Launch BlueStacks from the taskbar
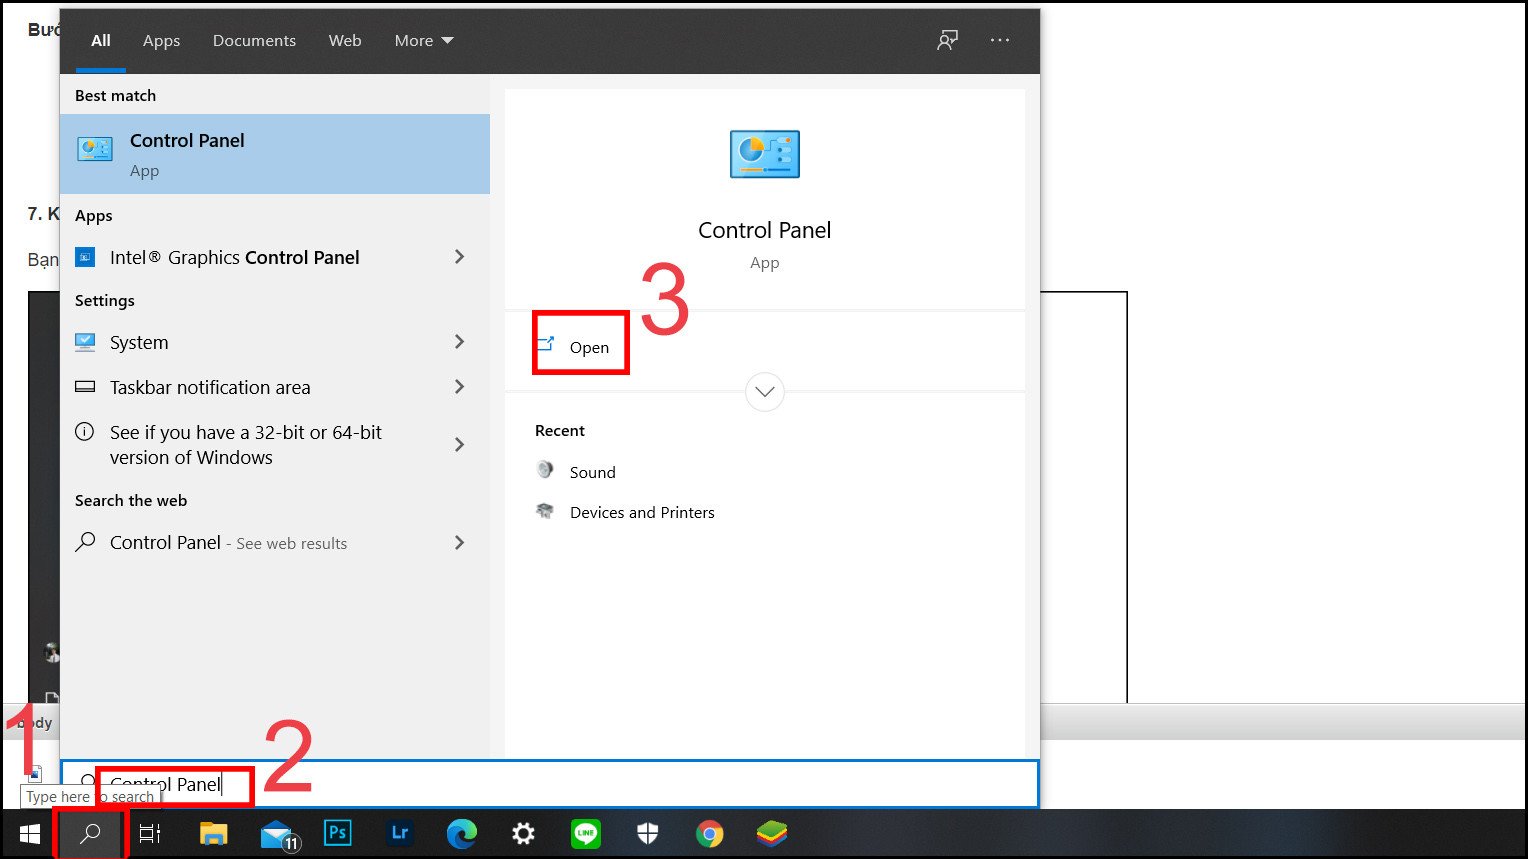1528x859 pixels. tap(771, 833)
